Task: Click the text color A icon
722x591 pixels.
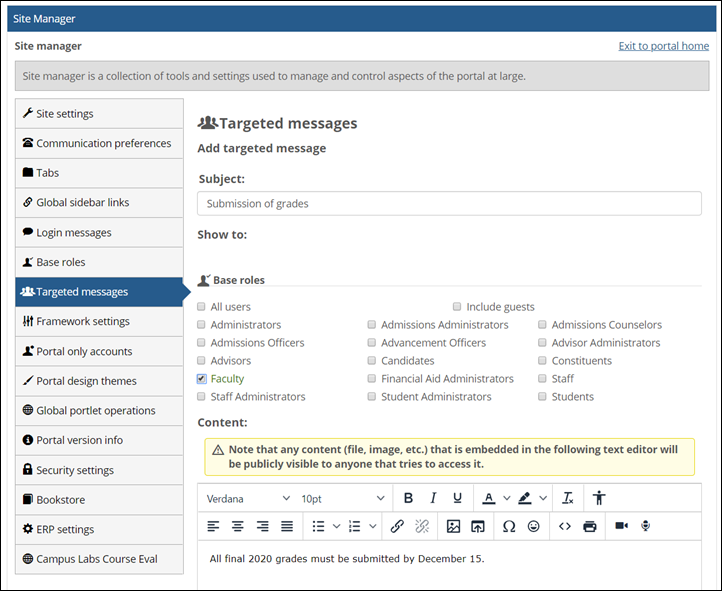Action: click(x=489, y=498)
